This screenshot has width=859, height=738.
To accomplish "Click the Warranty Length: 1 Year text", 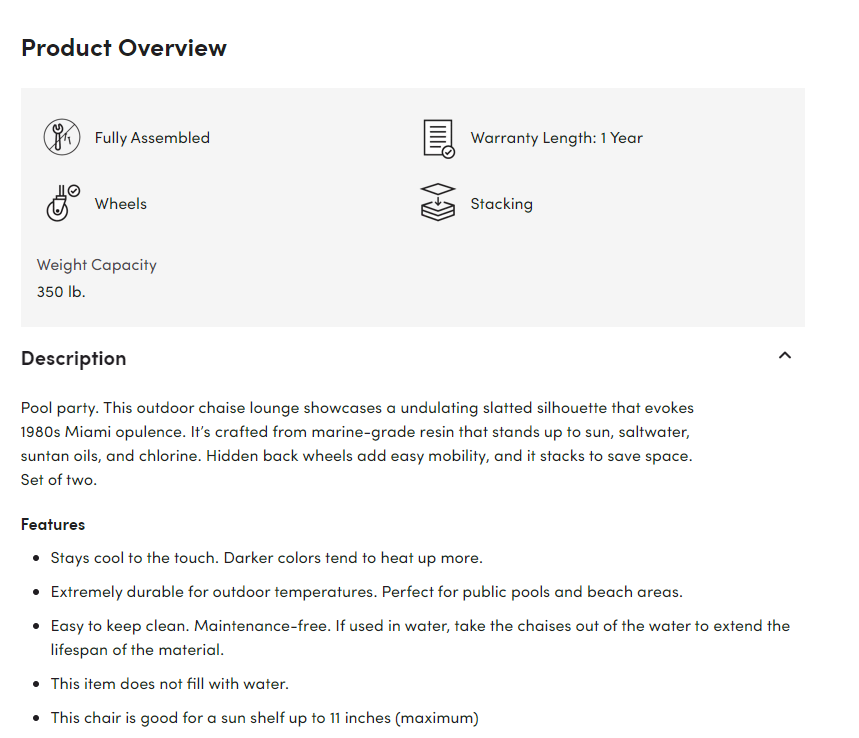I will (x=556, y=138).
